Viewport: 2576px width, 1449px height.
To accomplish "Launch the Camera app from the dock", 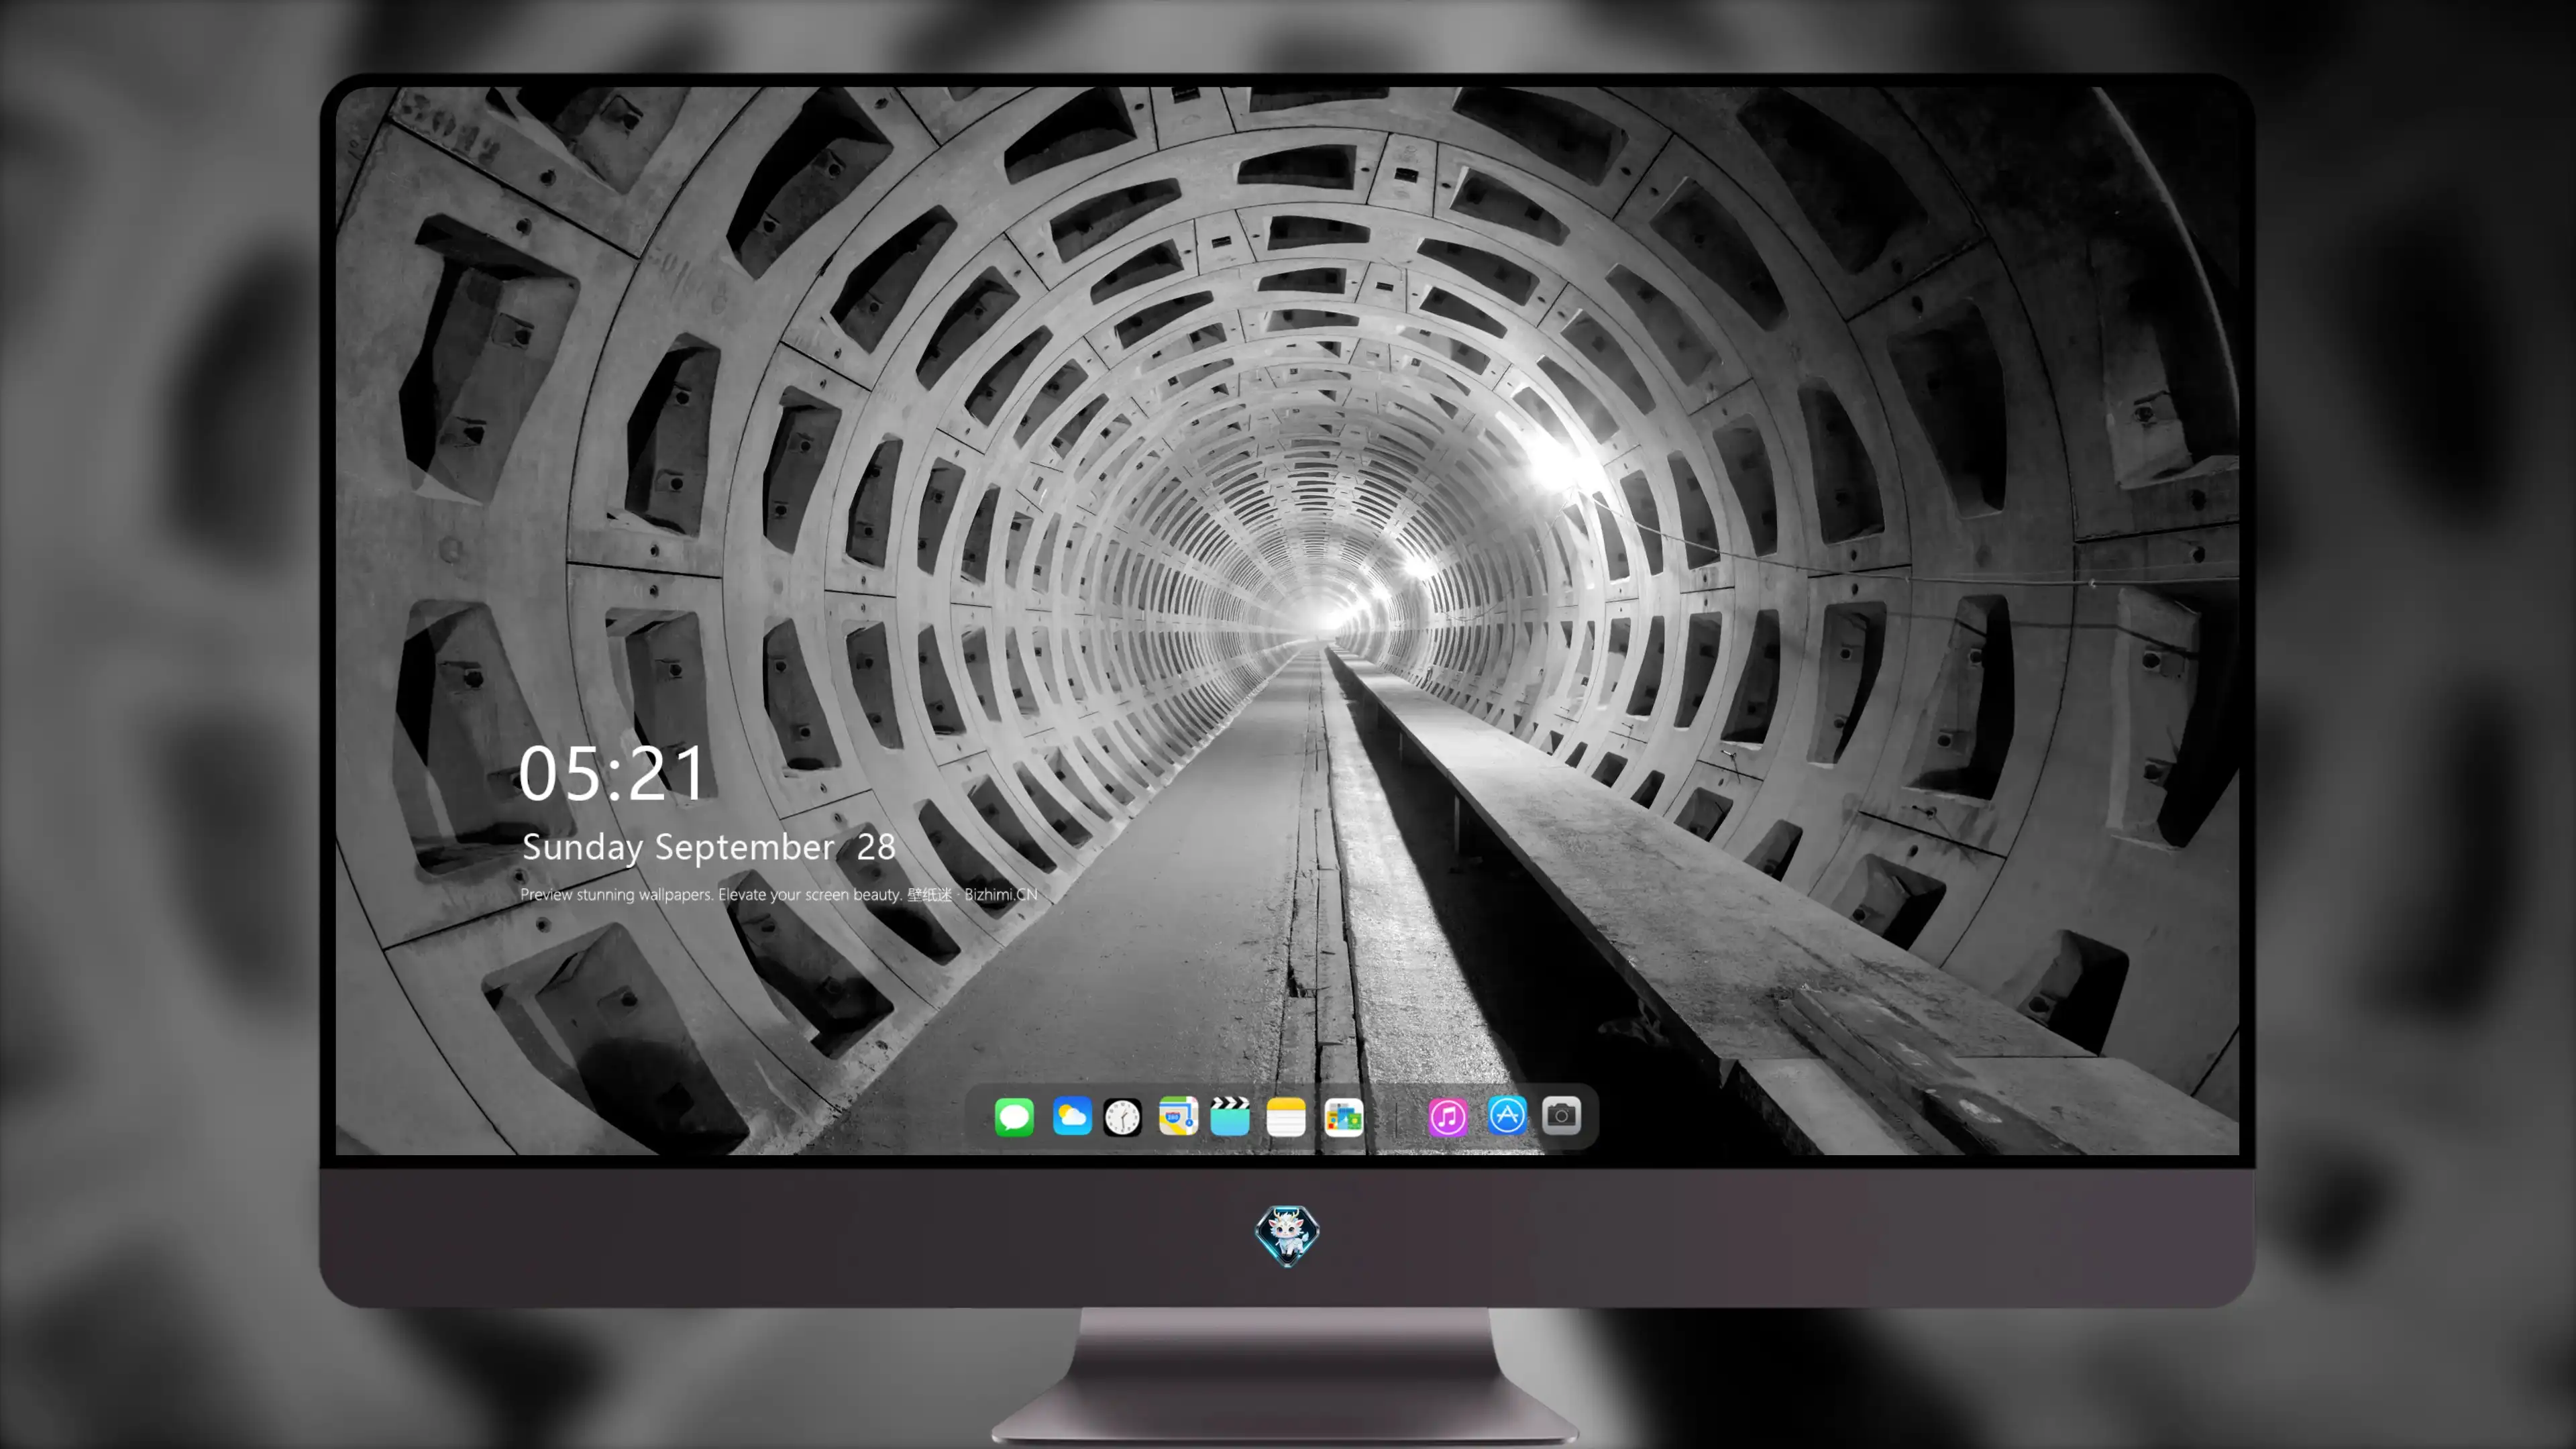I will (1561, 1115).
